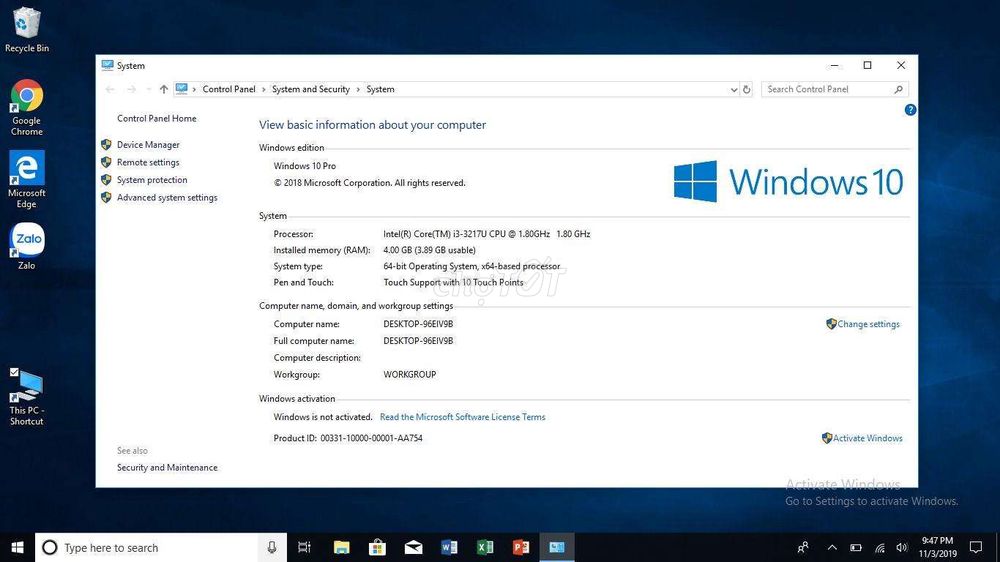Screen dimensions: 1000x562
Task: Open Task View from the taskbar
Action: pos(304,547)
